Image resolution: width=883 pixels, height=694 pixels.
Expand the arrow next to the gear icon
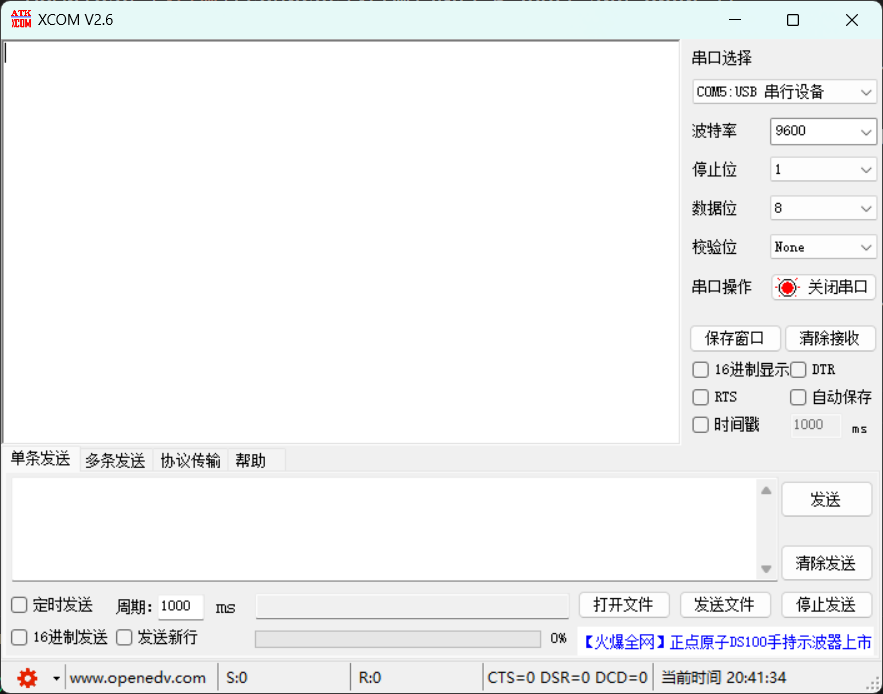click(56, 678)
